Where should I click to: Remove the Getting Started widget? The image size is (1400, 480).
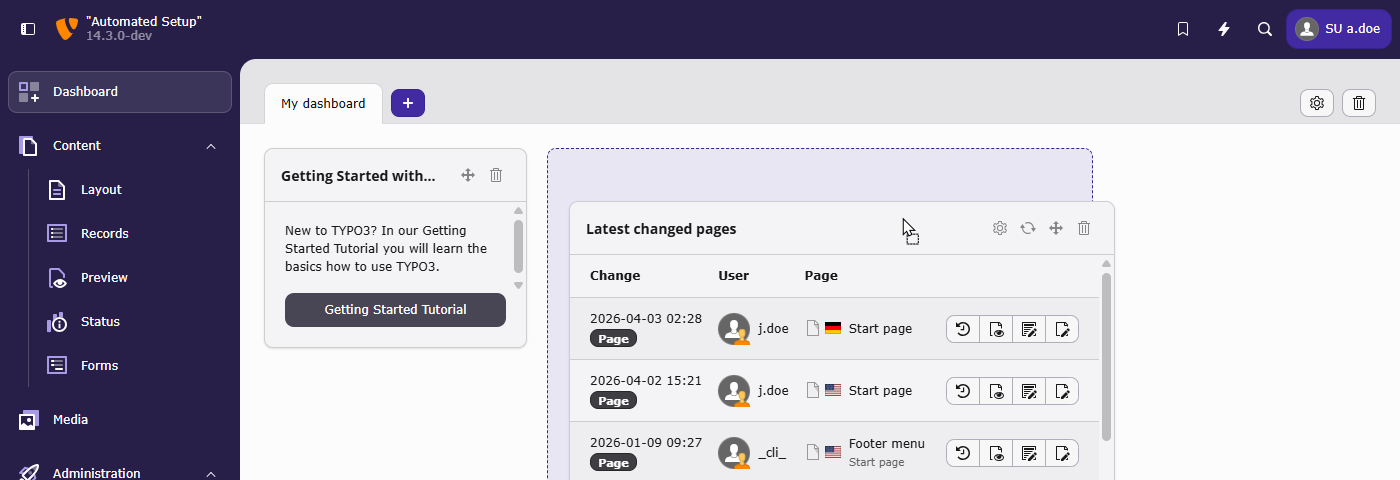tap(496, 175)
